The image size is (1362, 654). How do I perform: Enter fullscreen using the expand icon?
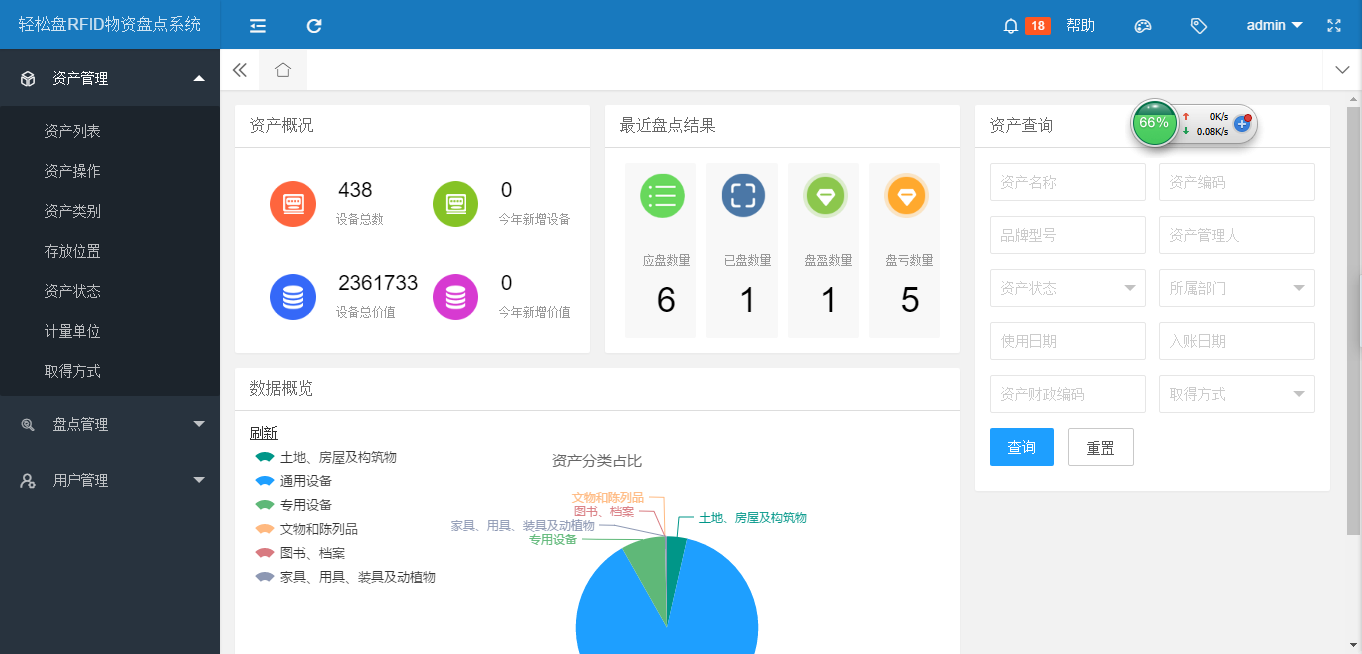click(1334, 26)
